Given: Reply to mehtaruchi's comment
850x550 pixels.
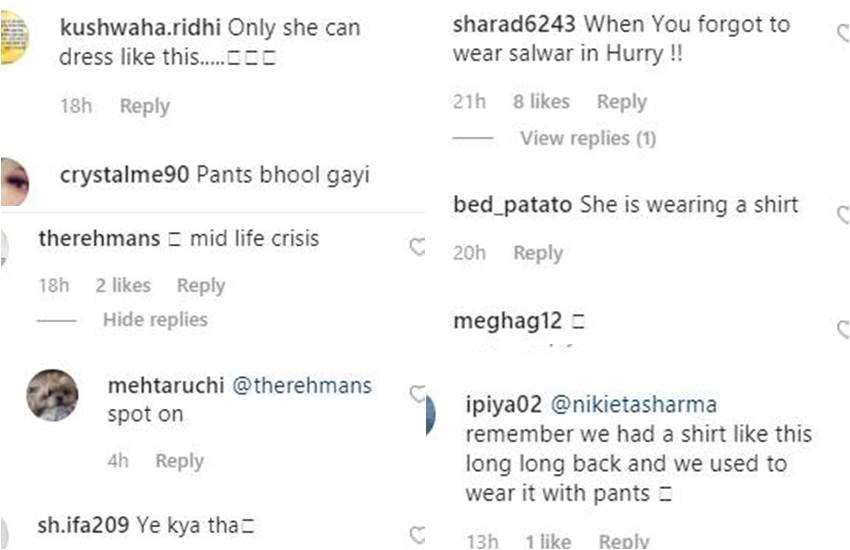Looking at the screenshot, I should tap(180, 461).
